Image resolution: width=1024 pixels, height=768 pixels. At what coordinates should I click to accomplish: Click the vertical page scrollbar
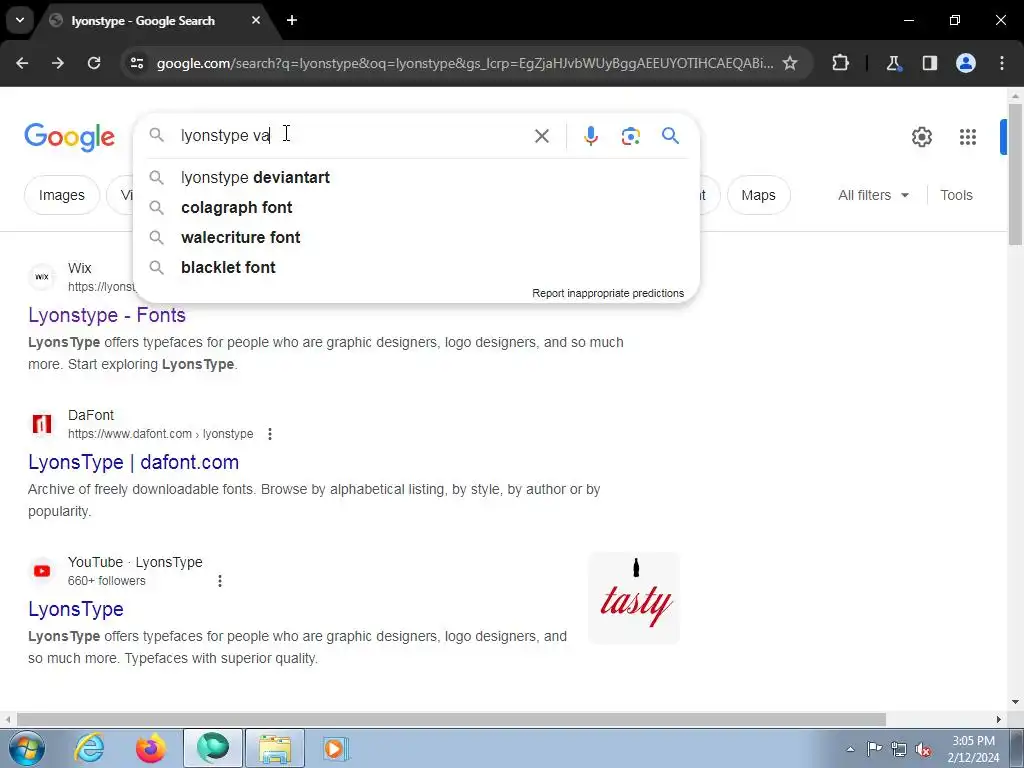coord(1015,176)
